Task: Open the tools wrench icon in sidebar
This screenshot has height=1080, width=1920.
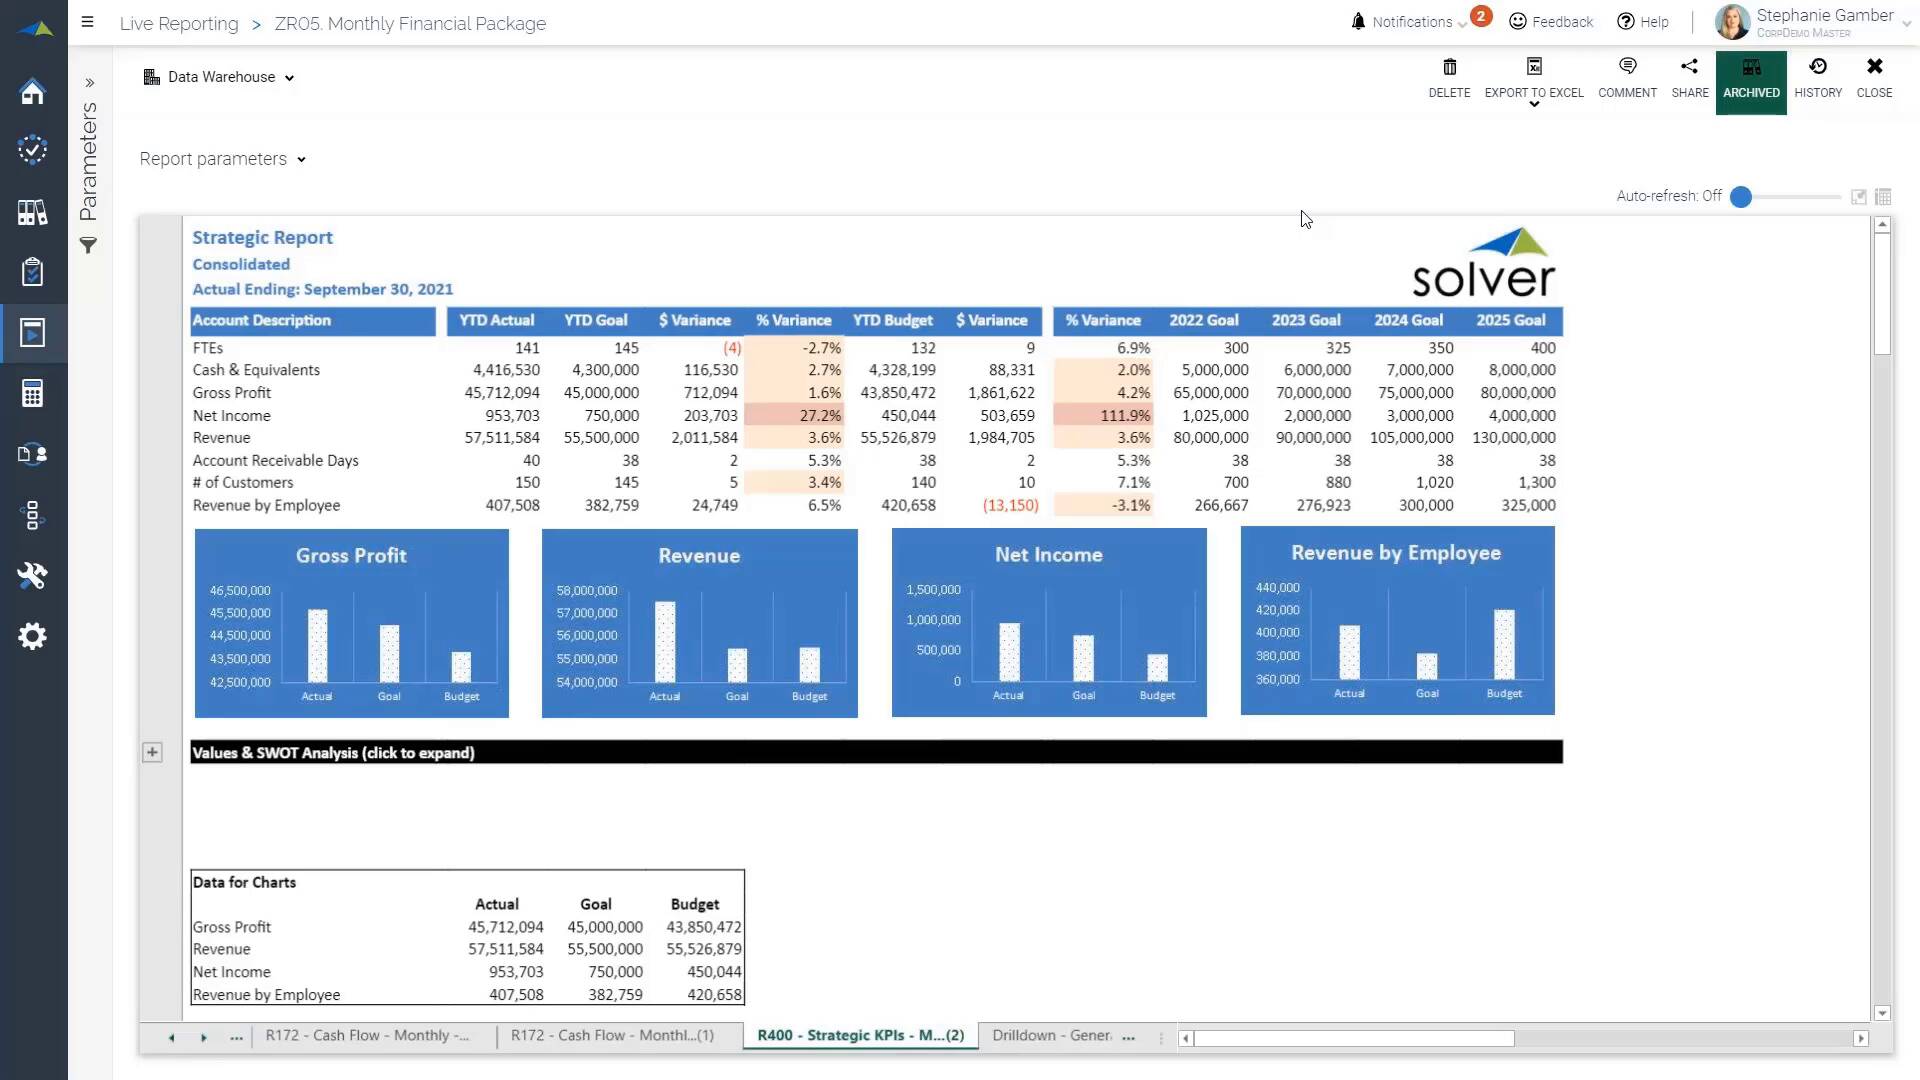Action: point(33,576)
